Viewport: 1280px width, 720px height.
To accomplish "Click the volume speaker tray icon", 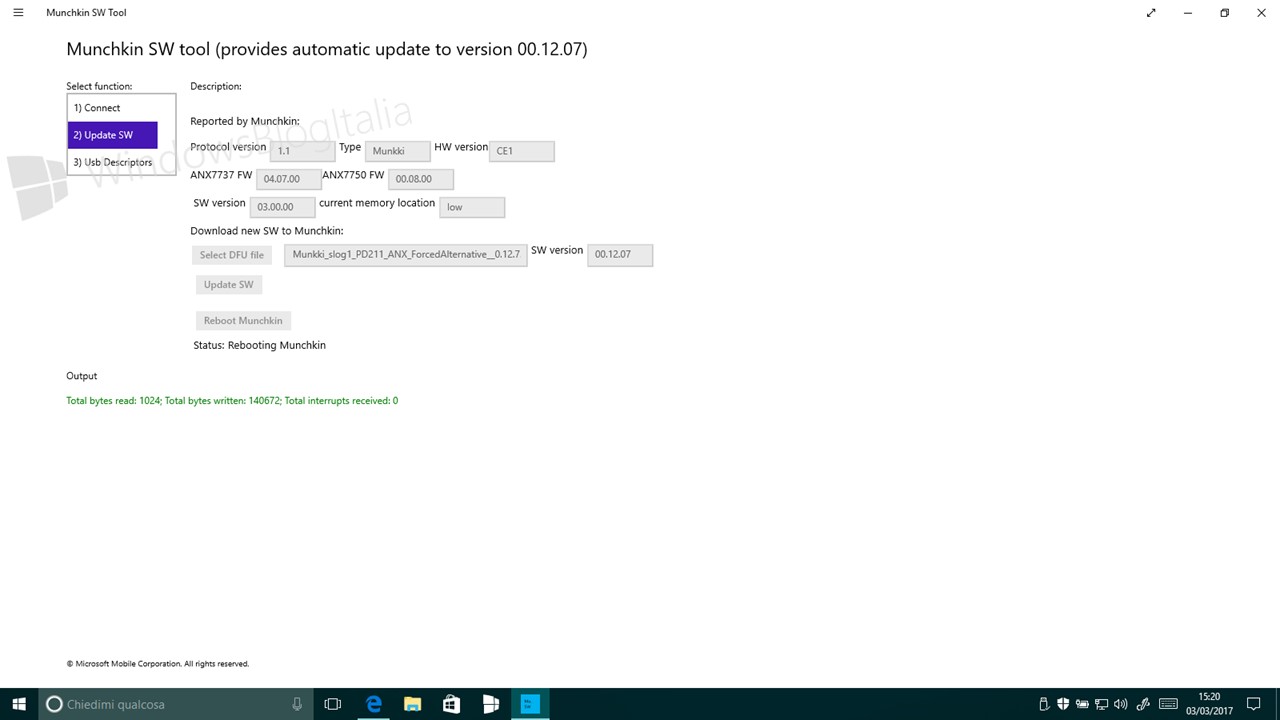I will 1120,704.
